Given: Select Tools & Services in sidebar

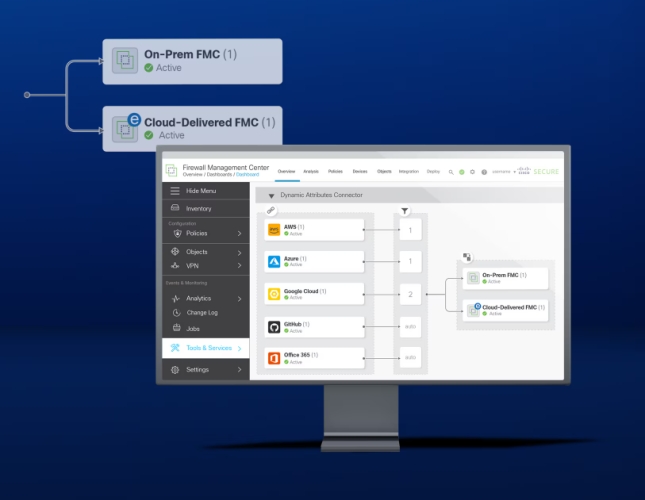Looking at the screenshot, I should [207, 348].
